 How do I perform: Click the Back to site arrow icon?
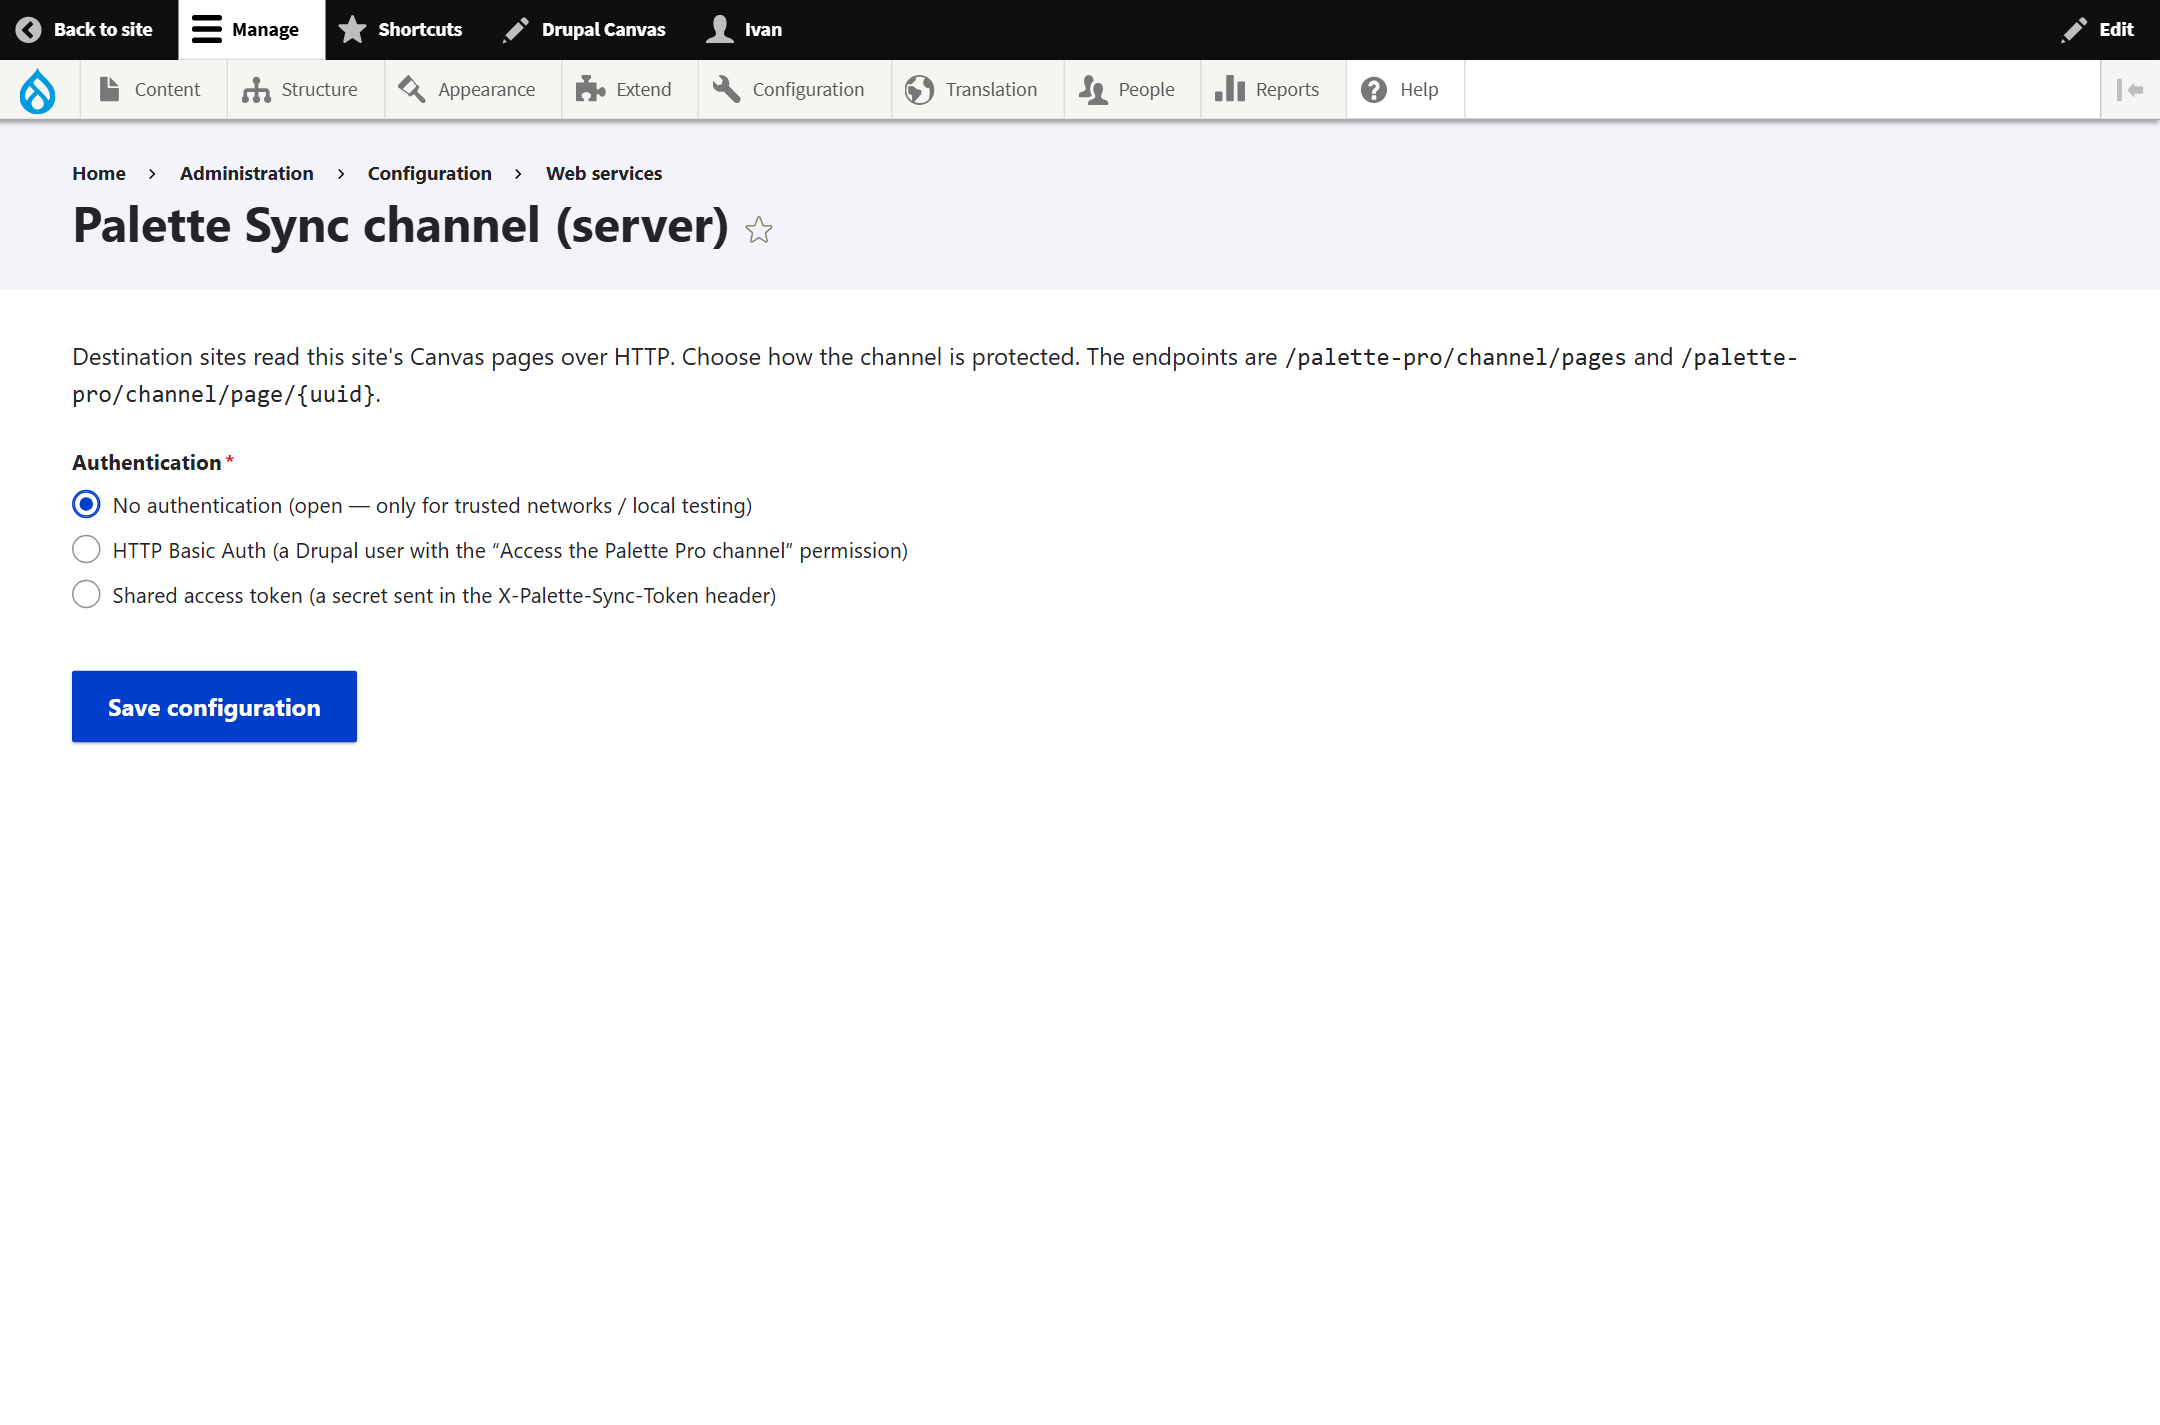coord(28,30)
